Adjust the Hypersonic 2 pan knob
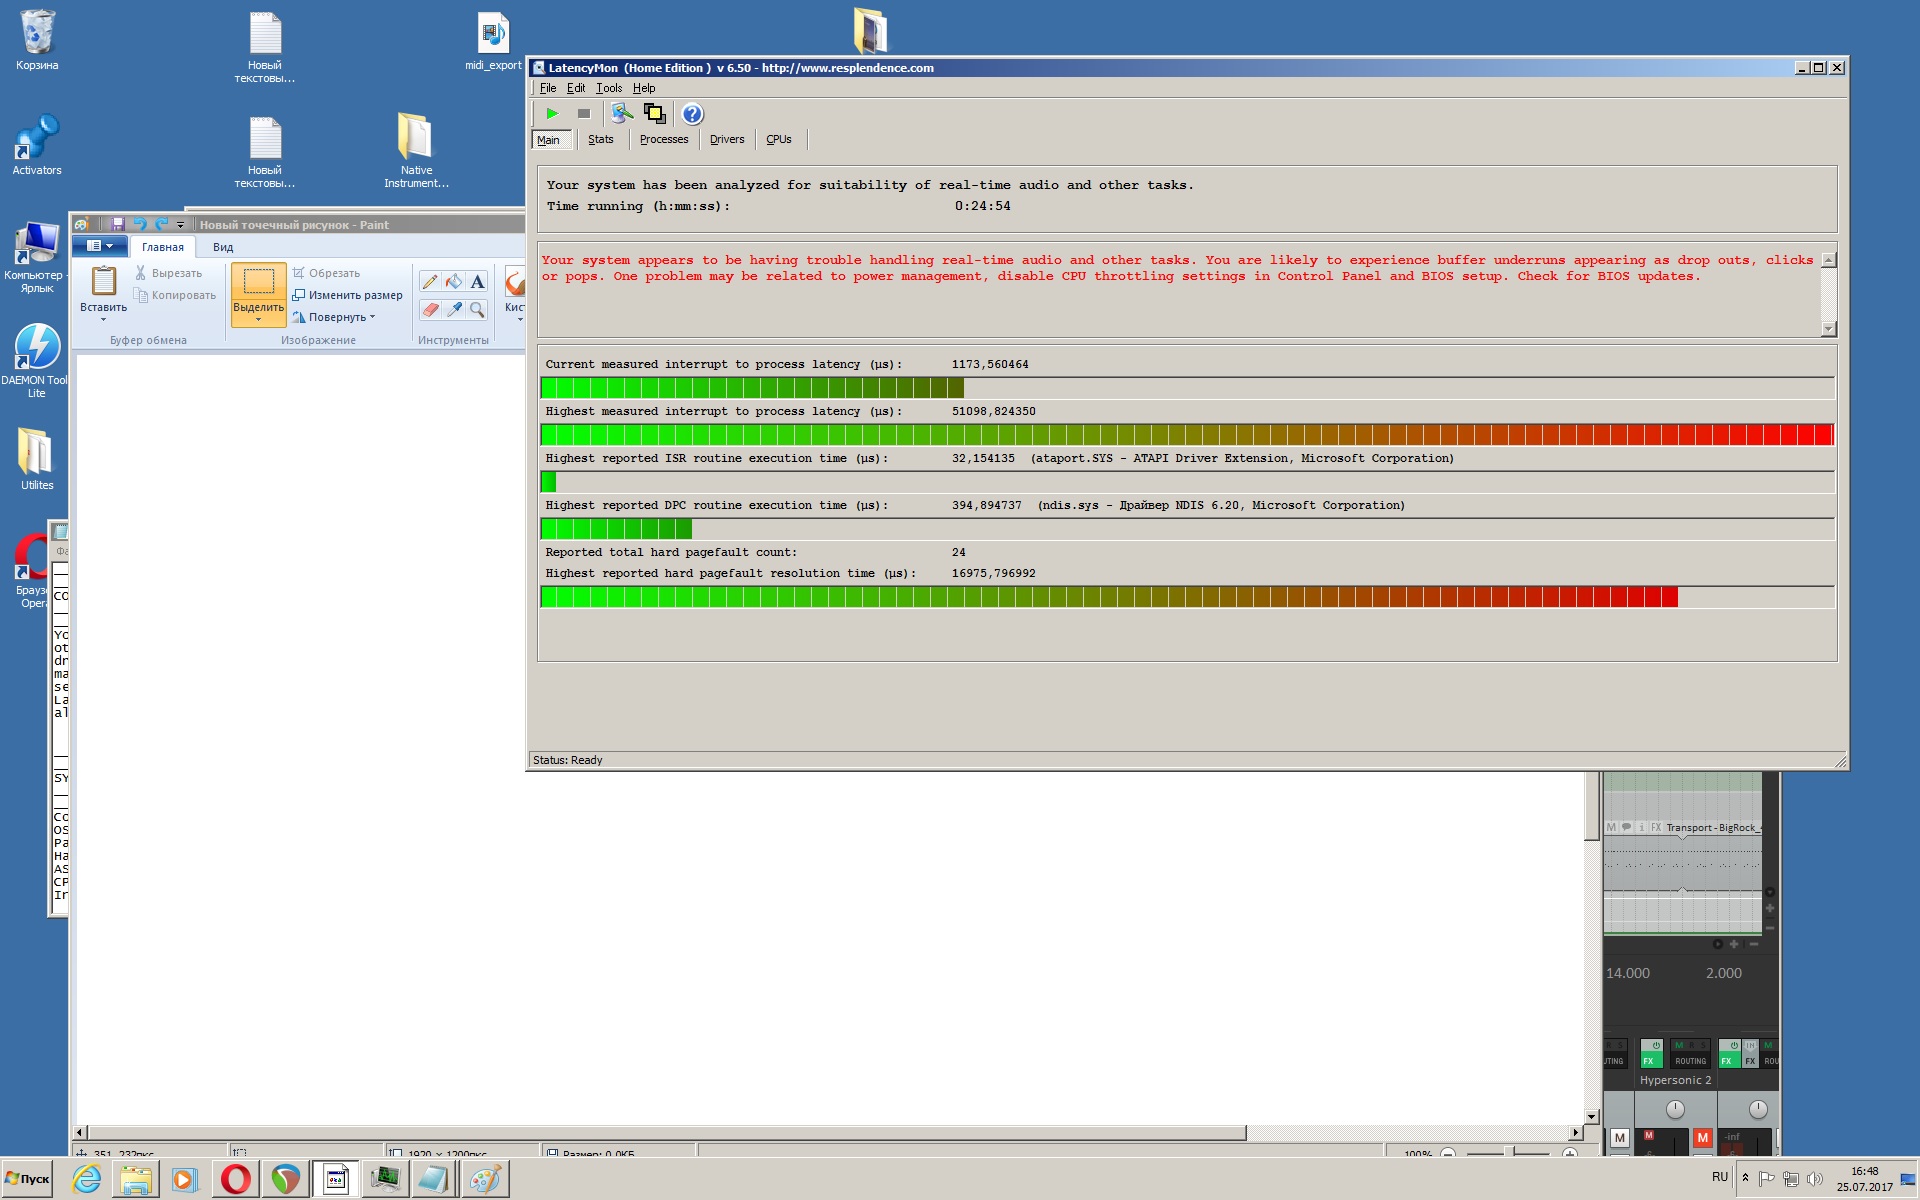 tap(1675, 1109)
